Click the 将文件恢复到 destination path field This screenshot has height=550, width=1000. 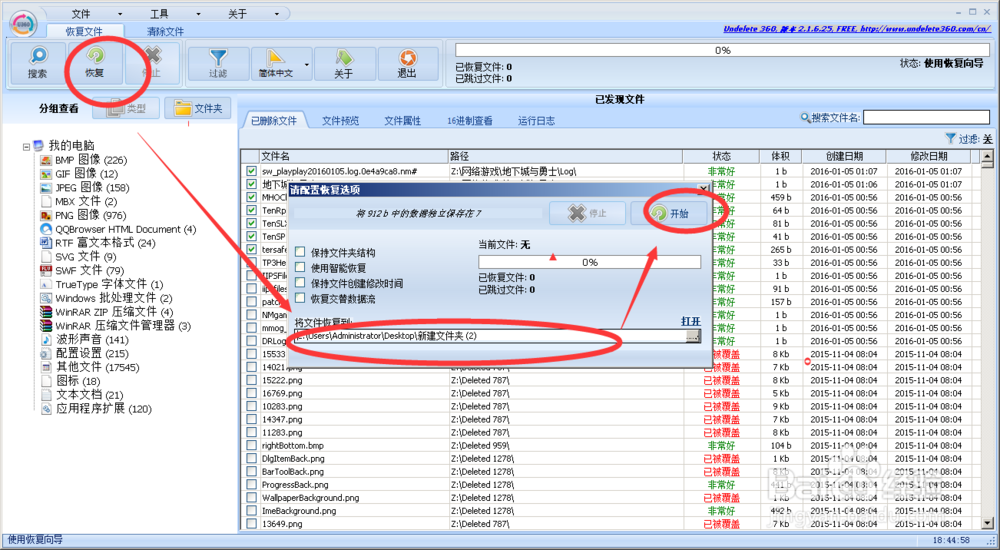[490, 336]
